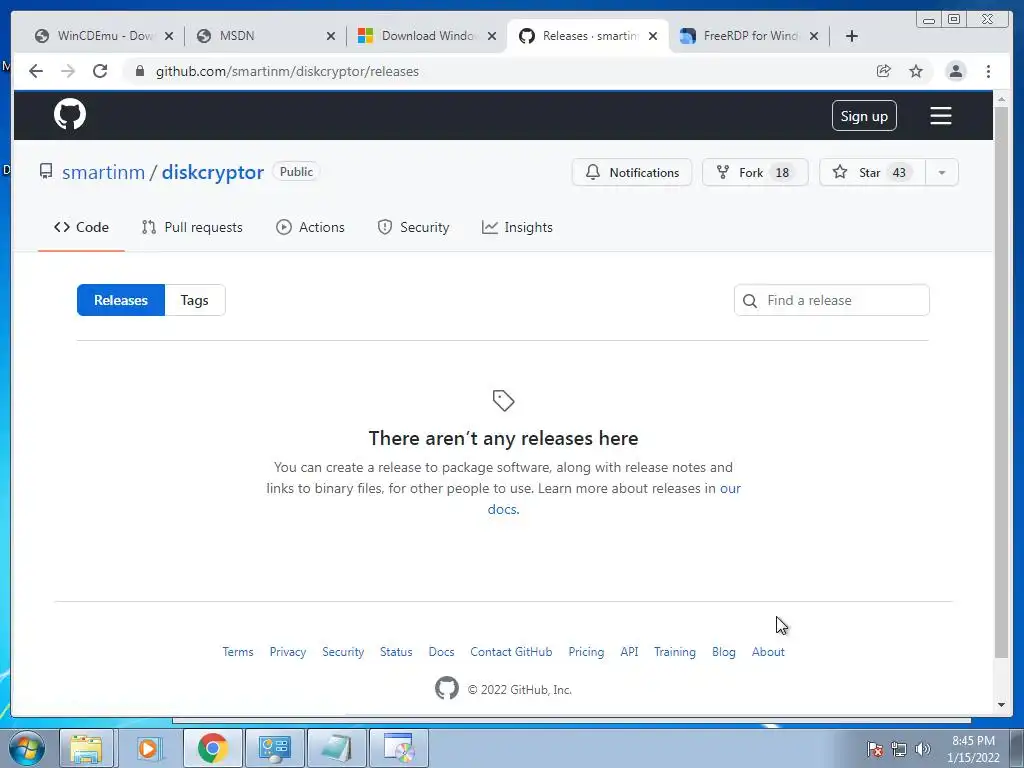Close the MSDN tab

(x=330, y=36)
